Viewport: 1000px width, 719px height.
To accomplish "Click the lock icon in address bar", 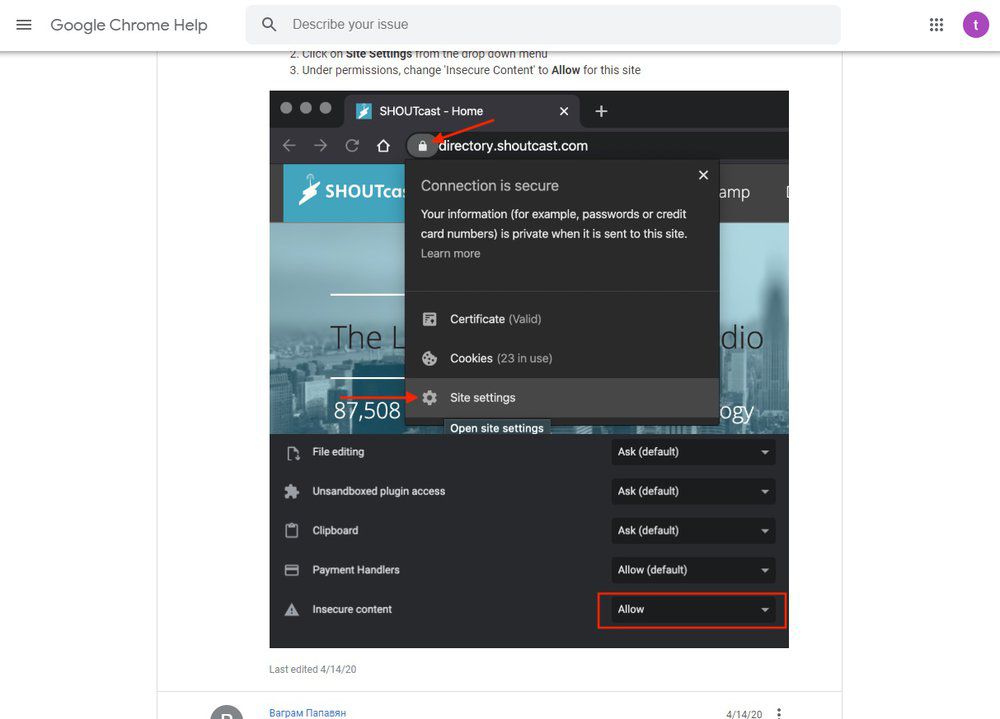I will [x=422, y=146].
